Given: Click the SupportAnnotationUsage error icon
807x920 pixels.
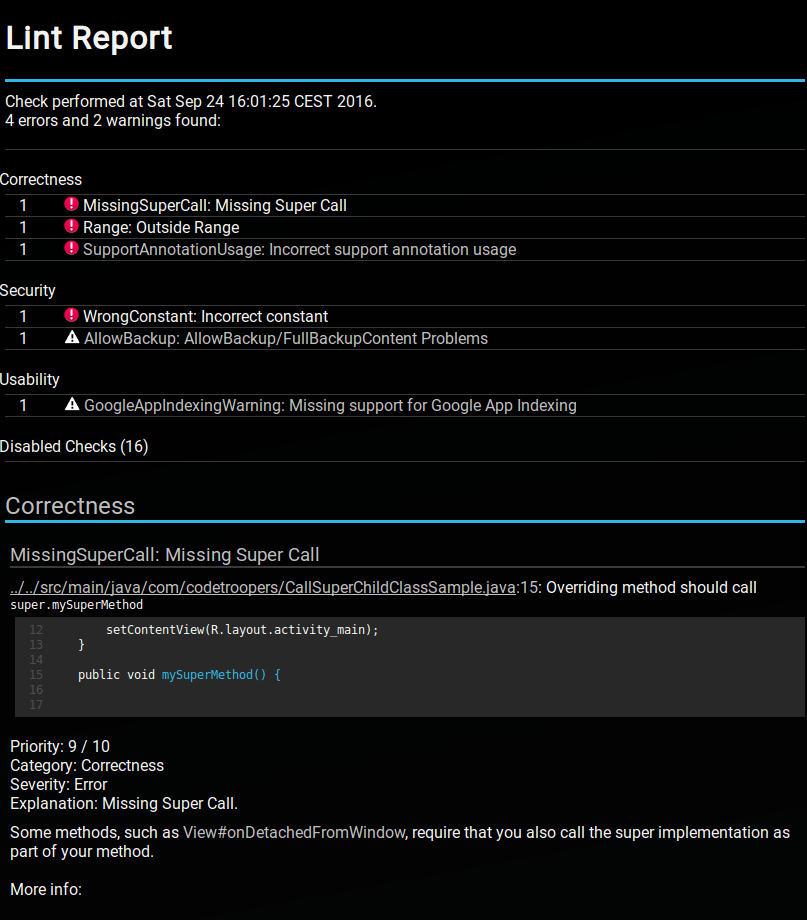Looking at the screenshot, I should pyautogui.click(x=71, y=248).
